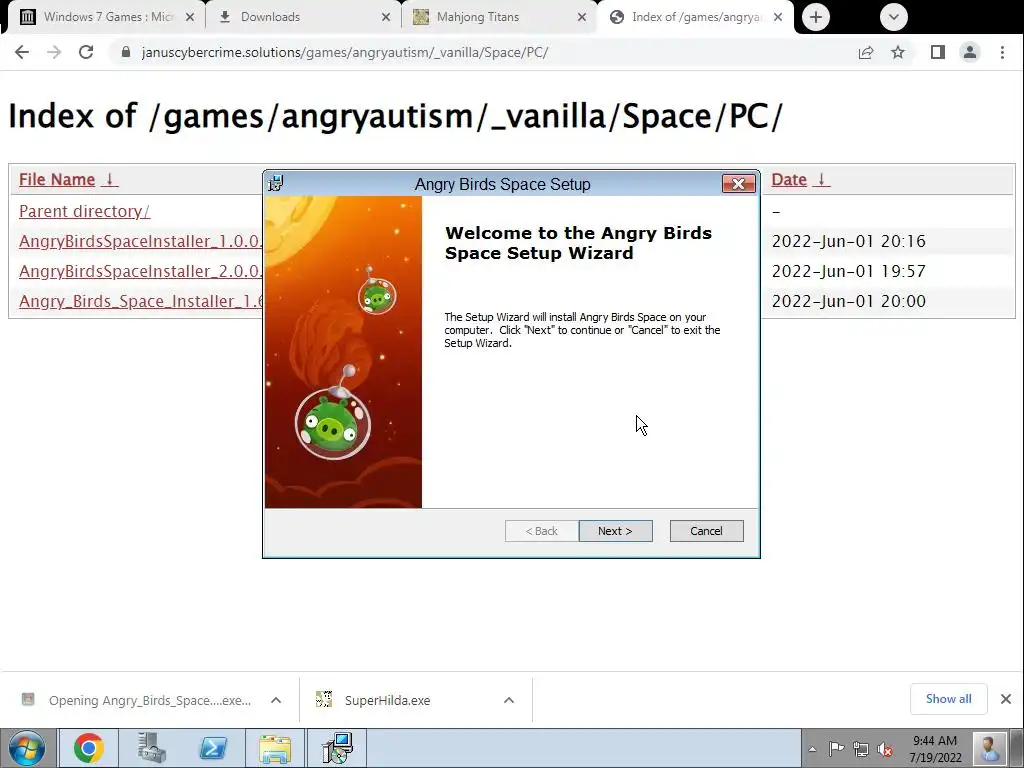Image resolution: width=1024 pixels, height=768 pixels.
Task: Click the network tray icon
Action: pos(861,749)
